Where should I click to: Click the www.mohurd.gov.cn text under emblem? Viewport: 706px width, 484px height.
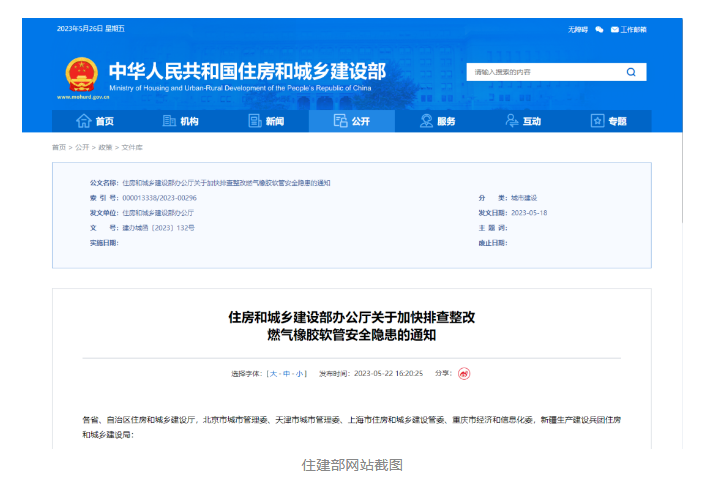pyautogui.click(x=83, y=97)
